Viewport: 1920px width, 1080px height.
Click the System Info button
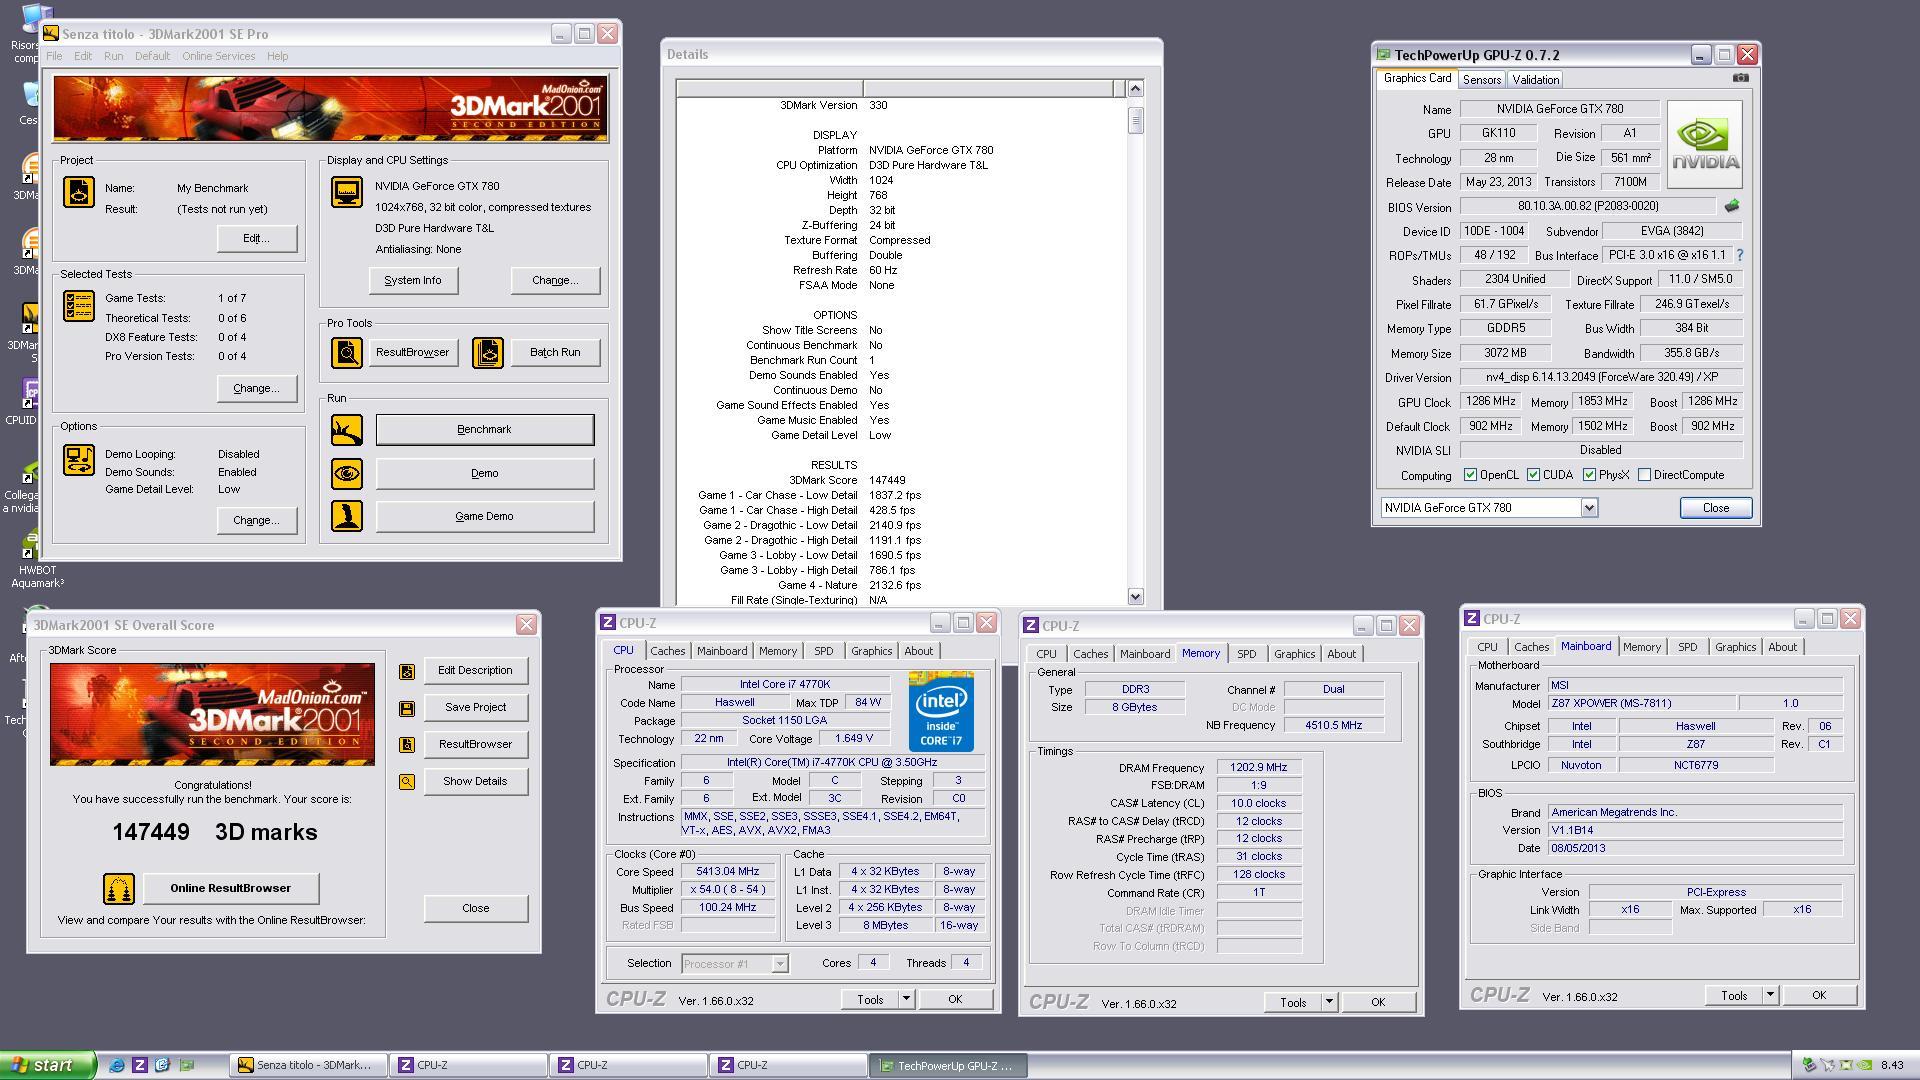coord(413,281)
